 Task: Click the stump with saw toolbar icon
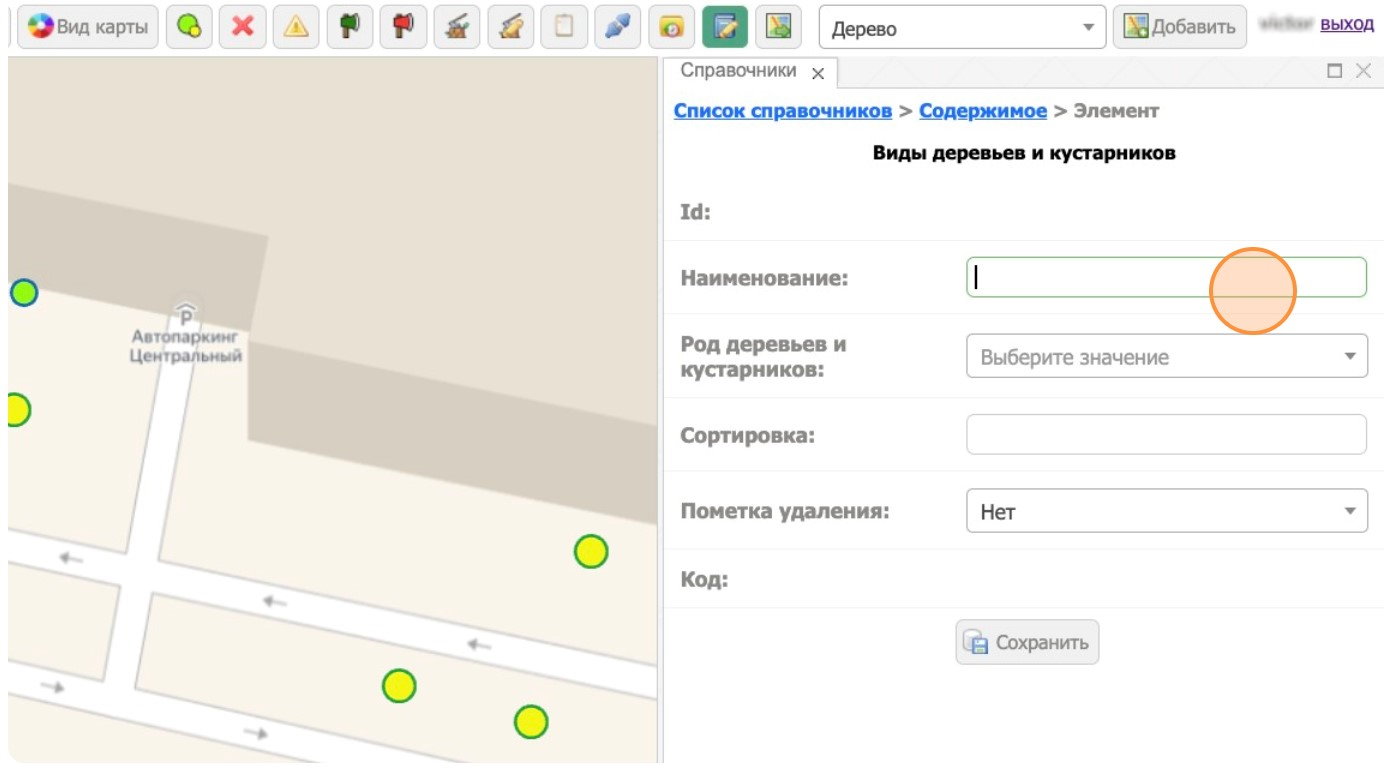457,27
